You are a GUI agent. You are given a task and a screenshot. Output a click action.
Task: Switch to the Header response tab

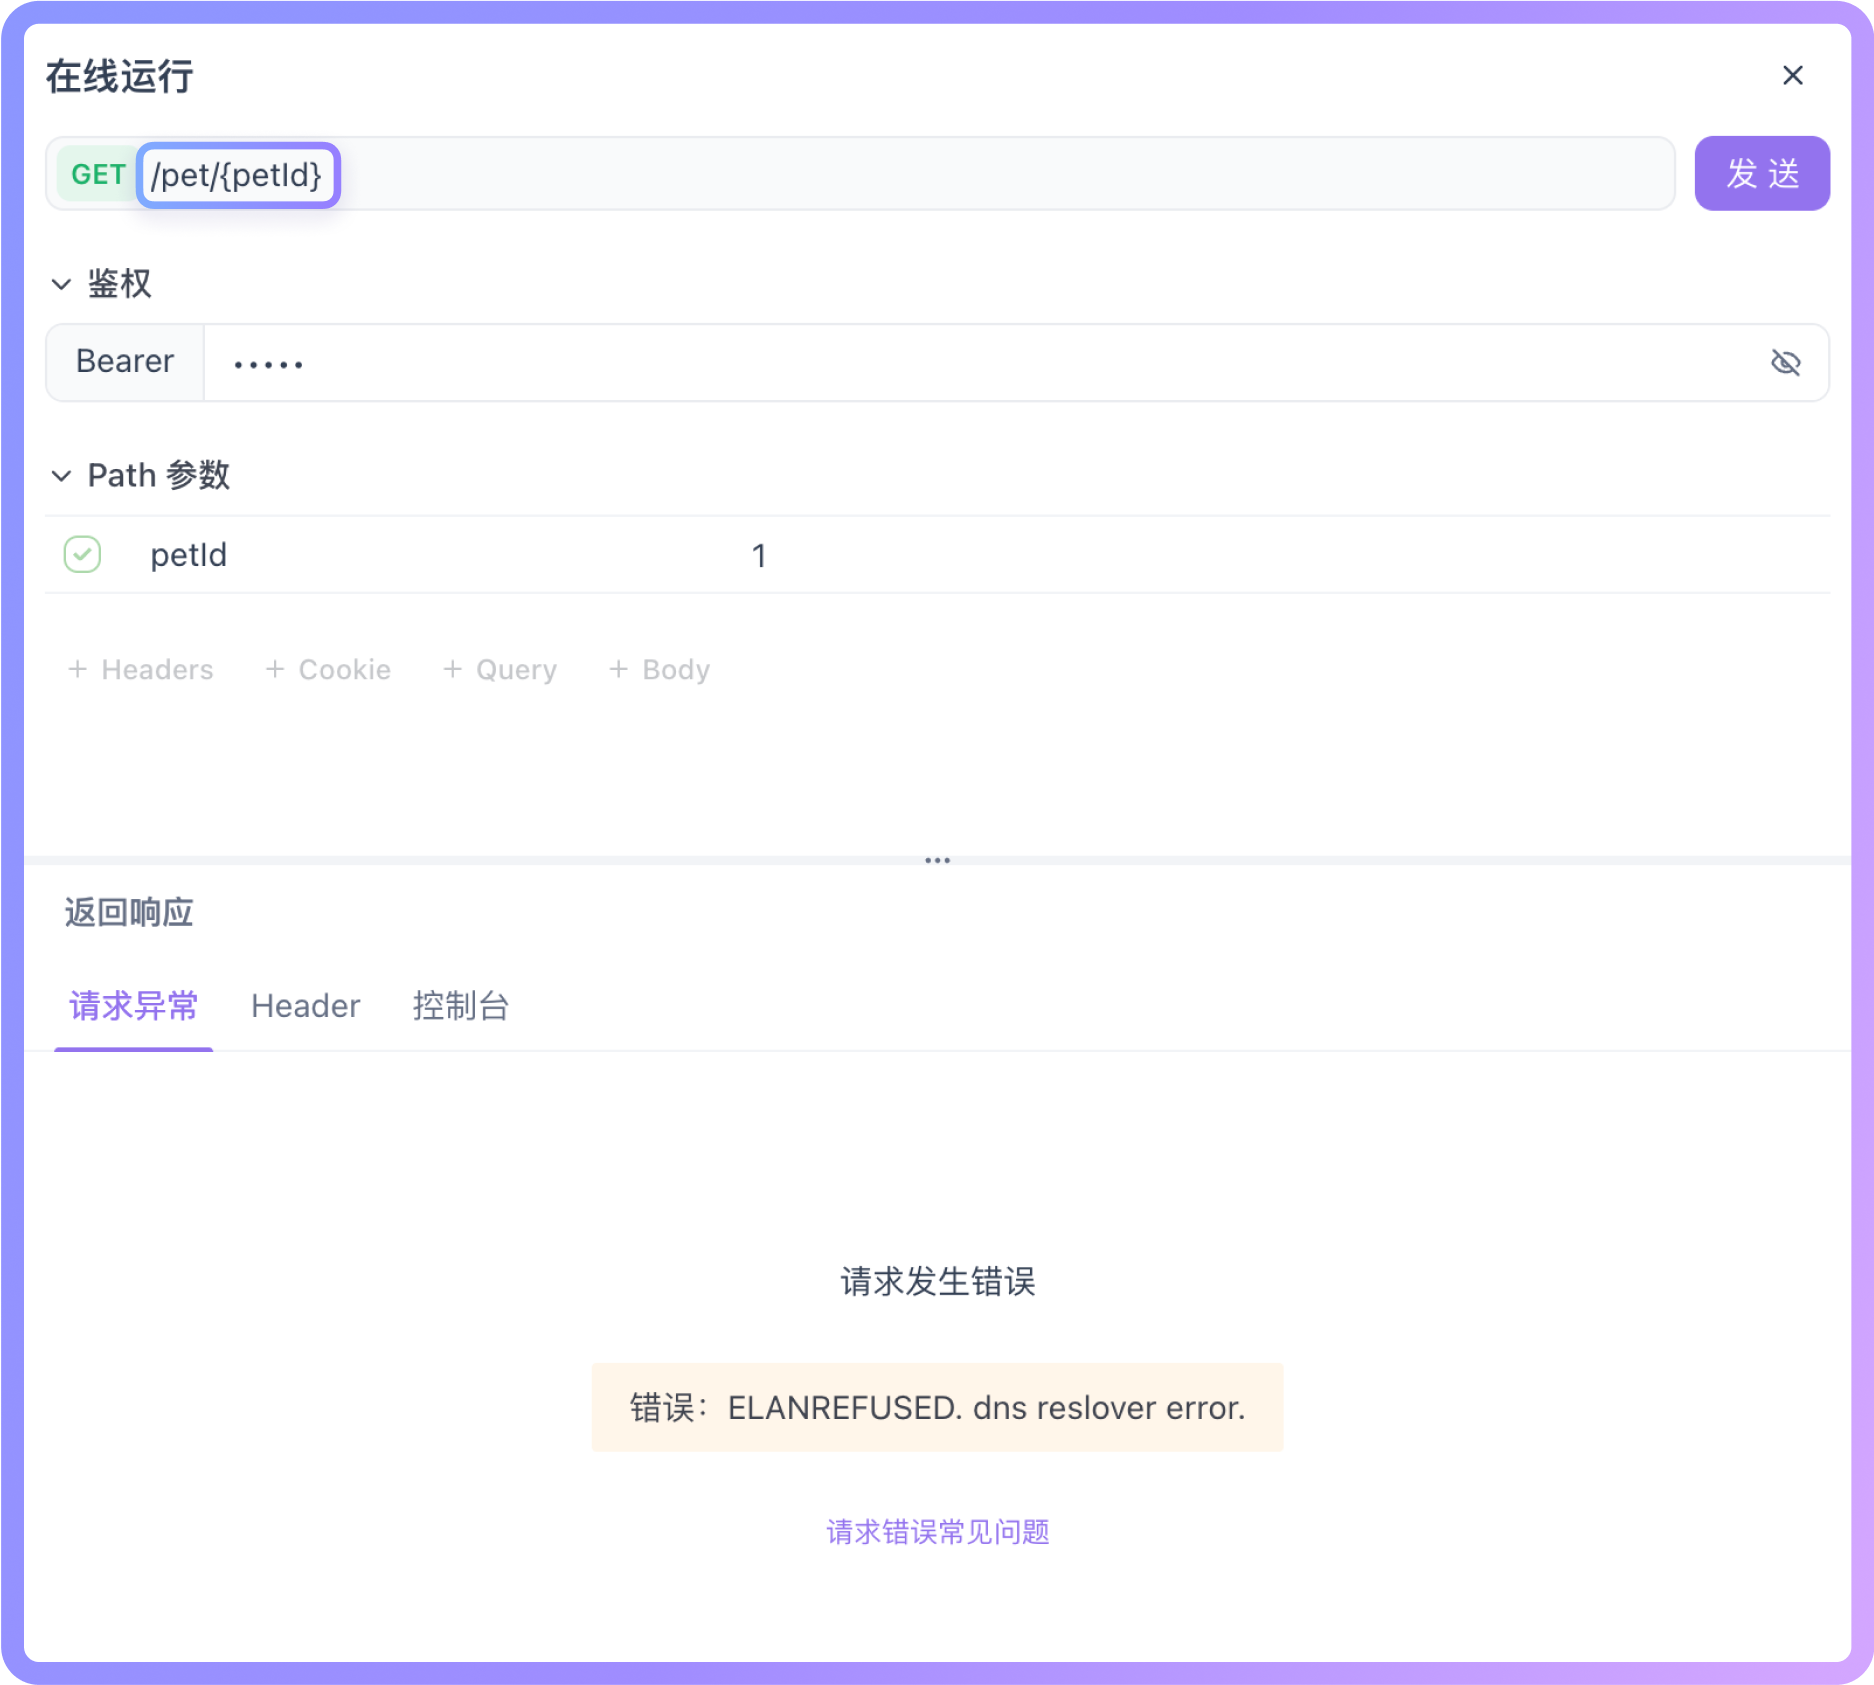[x=305, y=1005]
